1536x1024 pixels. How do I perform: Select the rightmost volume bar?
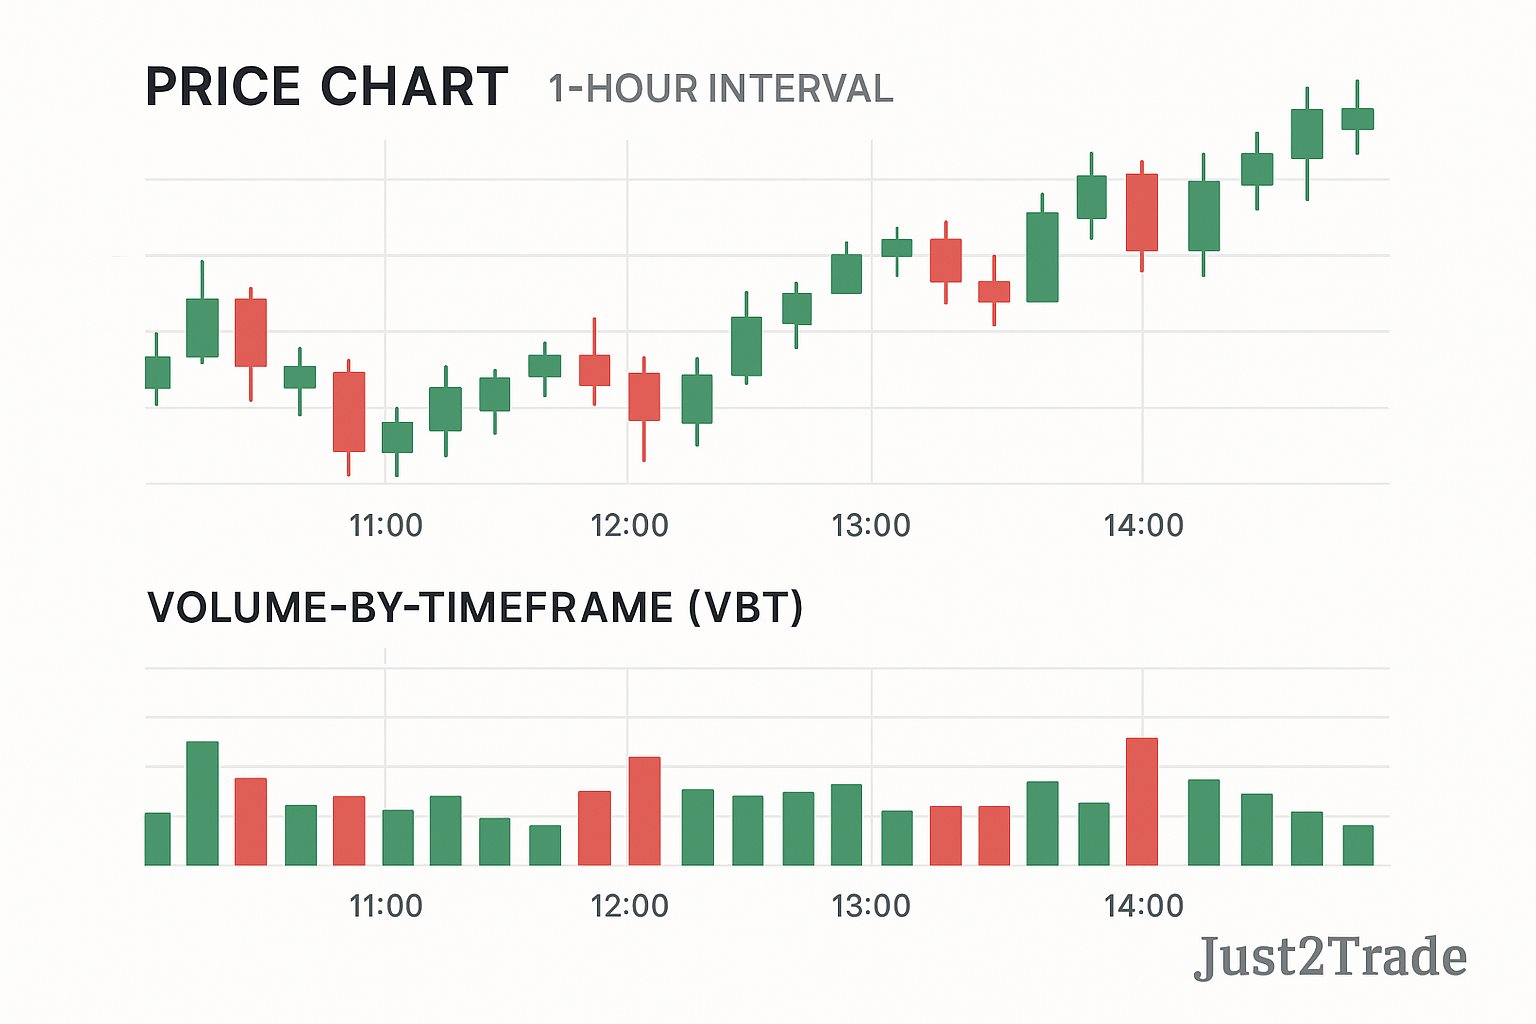click(1358, 845)
